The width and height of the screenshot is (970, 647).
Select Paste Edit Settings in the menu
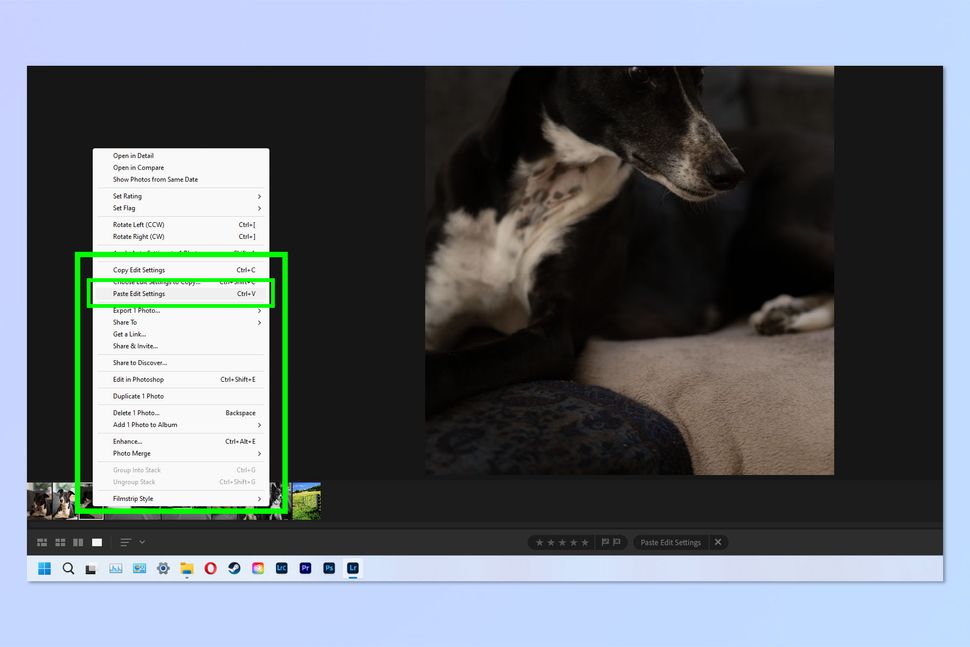coord(160,294)
